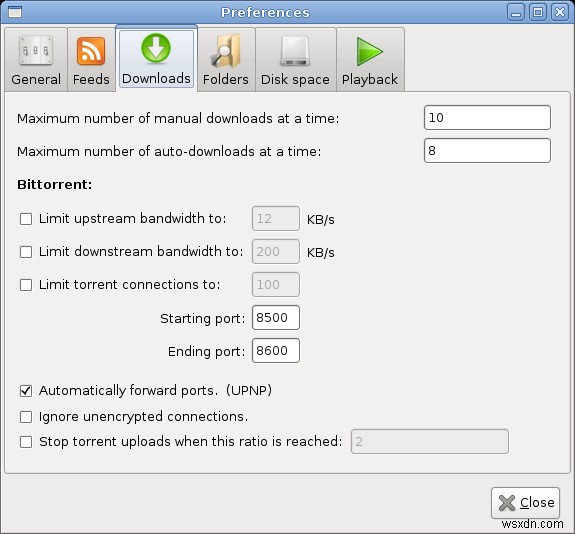The image size is (575, 534).
Task: Open the General preferences tab
Action: (x=36, y=59)
